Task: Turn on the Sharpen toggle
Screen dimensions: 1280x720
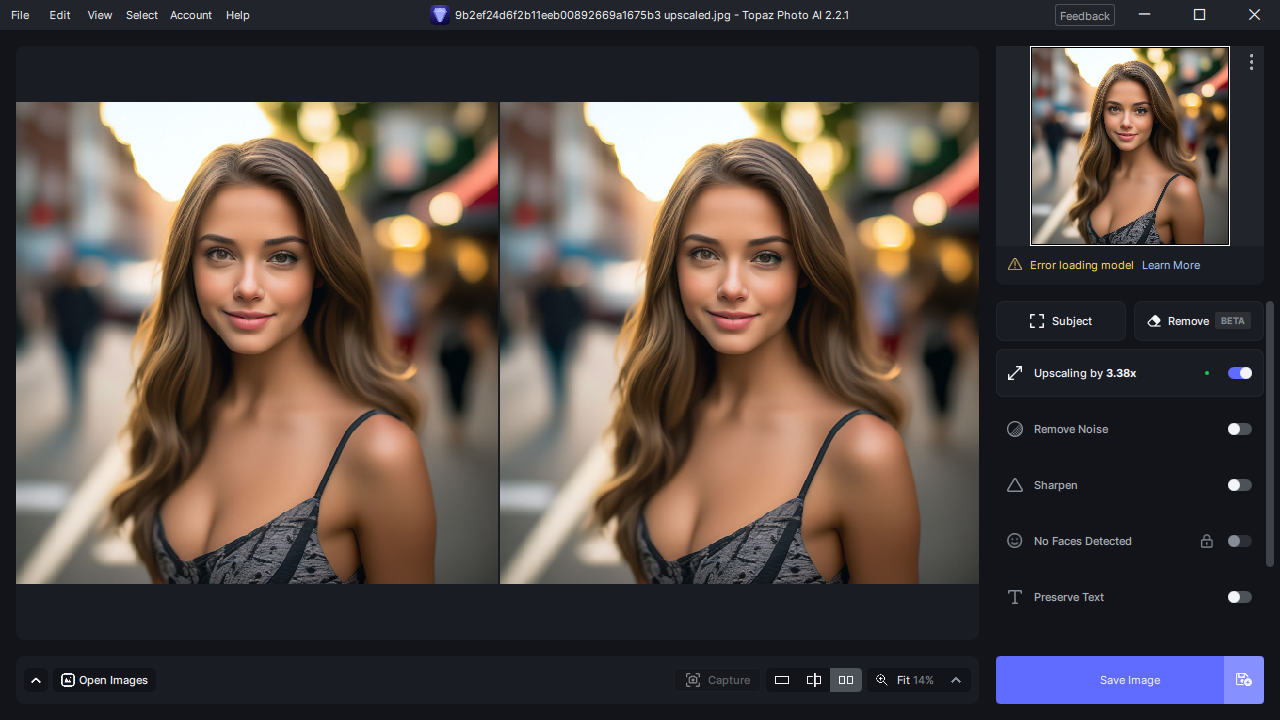Action: 1239,485
